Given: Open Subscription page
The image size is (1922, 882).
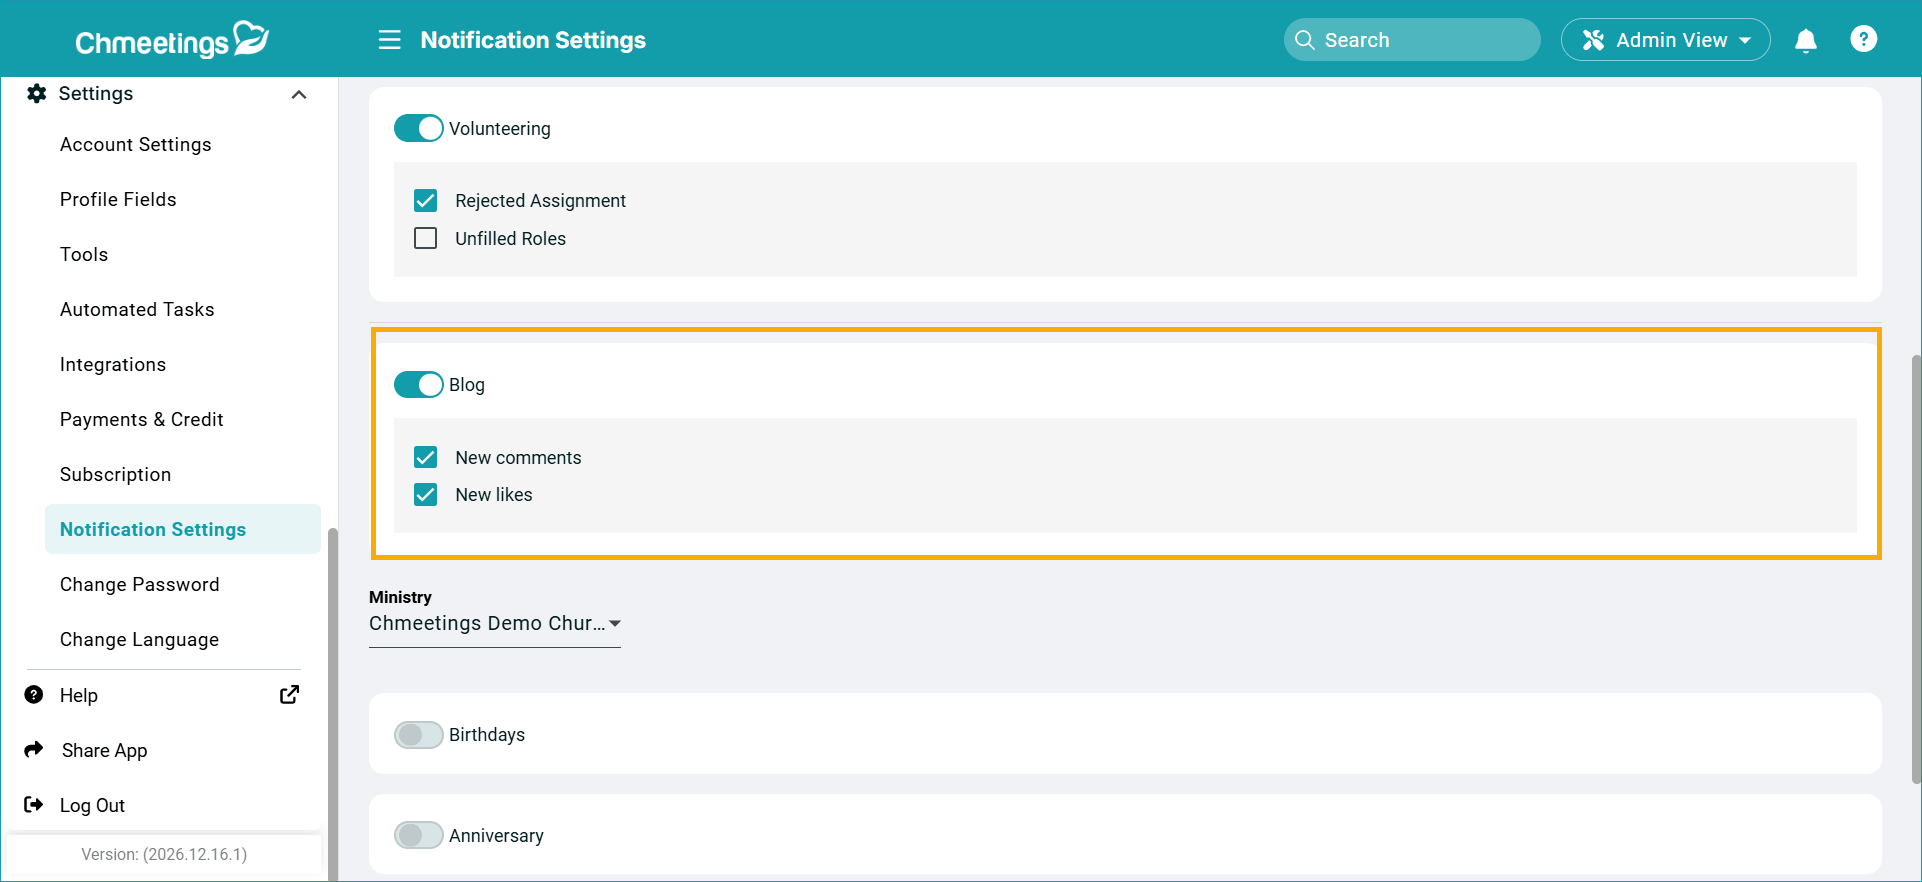Looking at the screenshot, I should point(115,474).
